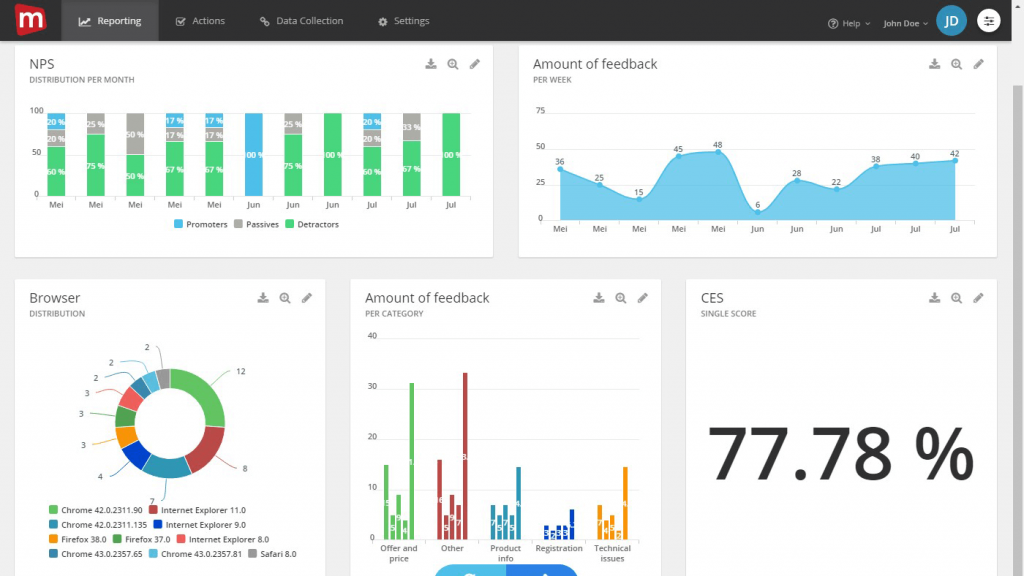The image size is (1024, 576).
Task: Select the weekly feedback data point labeled 48
Action: coord(718,152)
